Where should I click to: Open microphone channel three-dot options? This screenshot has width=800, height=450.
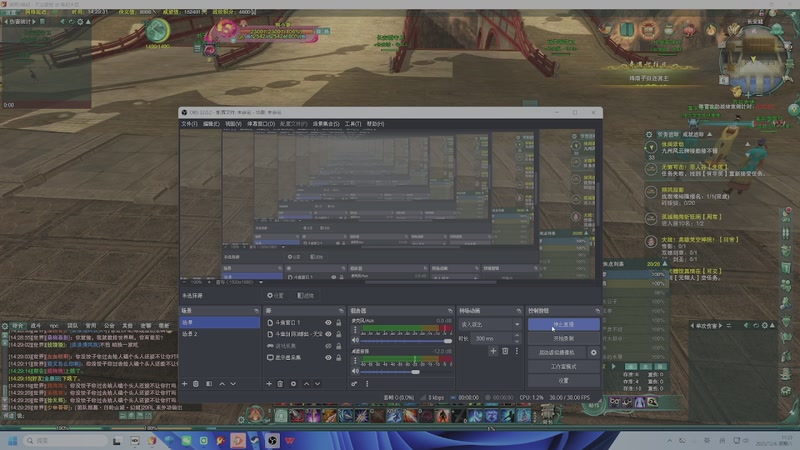pyautogui.click(x=355, y=331)
